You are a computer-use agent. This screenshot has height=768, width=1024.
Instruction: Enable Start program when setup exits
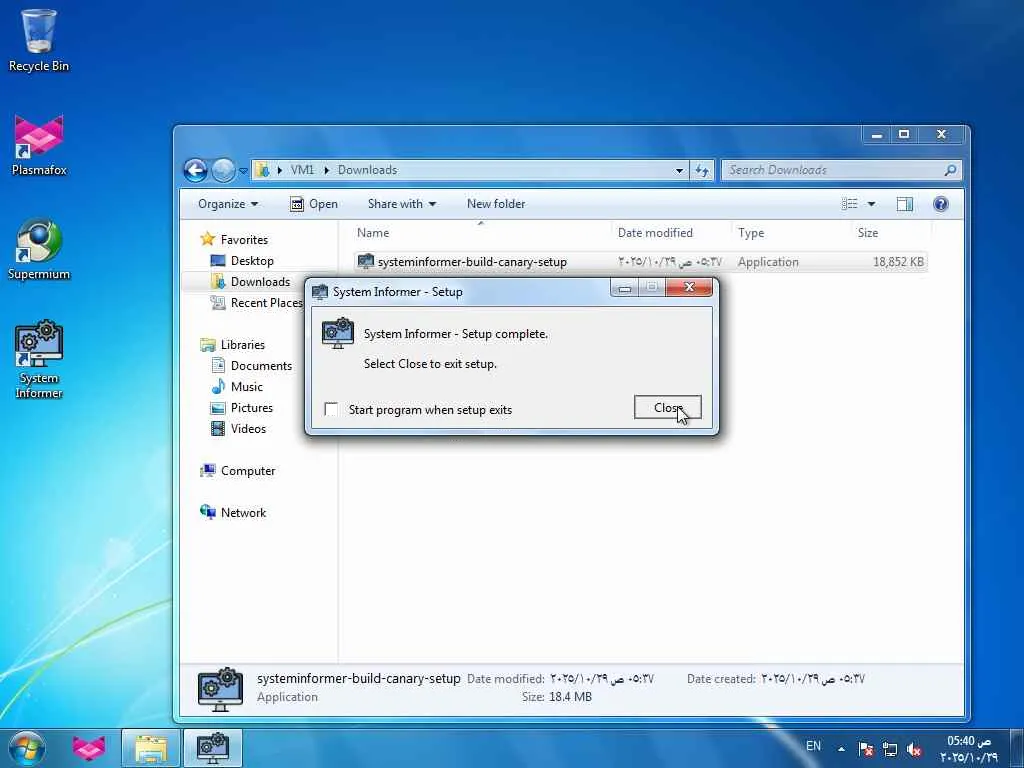[x=331, y=409]
